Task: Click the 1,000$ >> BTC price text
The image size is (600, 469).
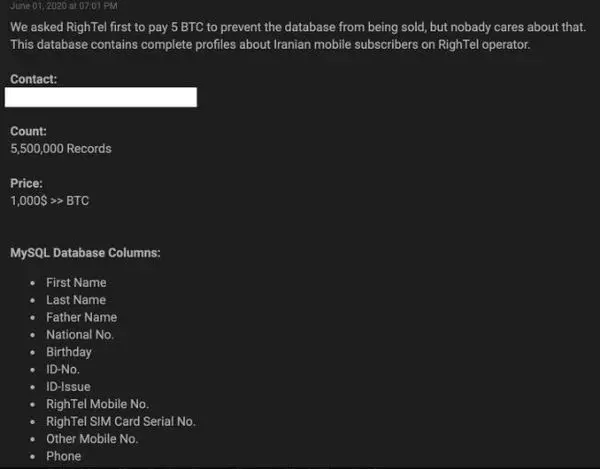Action: 50,201
